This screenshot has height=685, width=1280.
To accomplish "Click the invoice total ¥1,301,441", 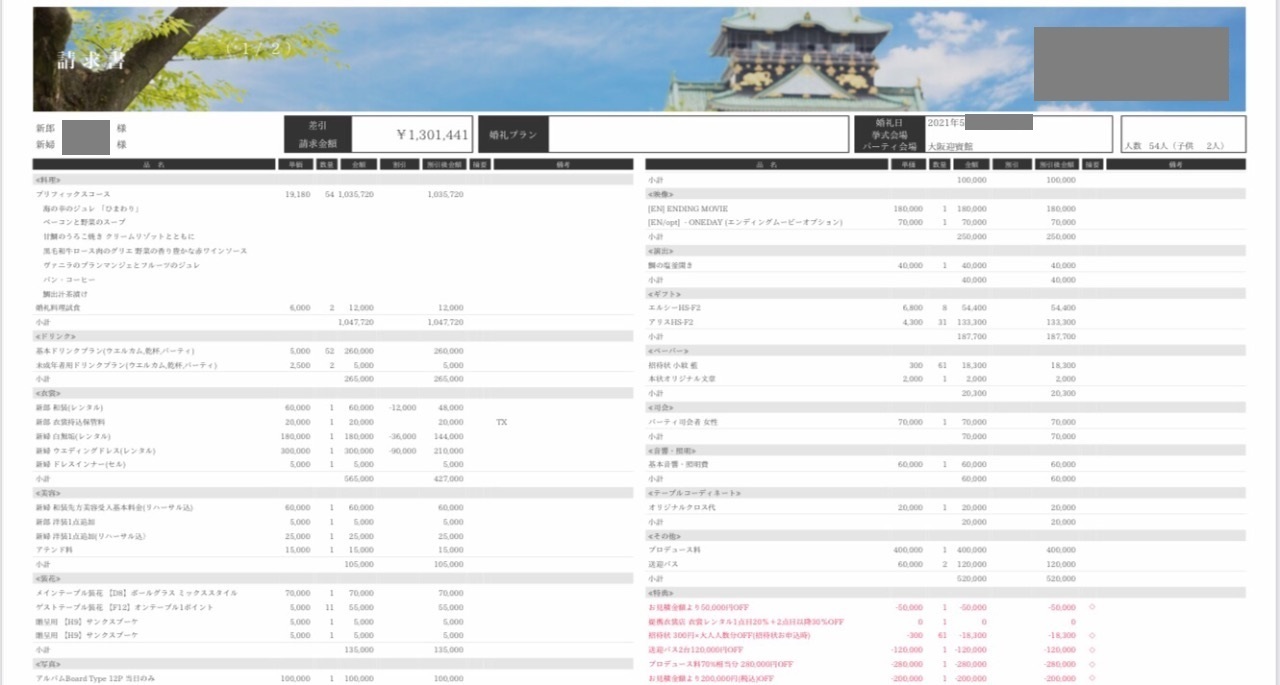I will click(x=432, y=135).
